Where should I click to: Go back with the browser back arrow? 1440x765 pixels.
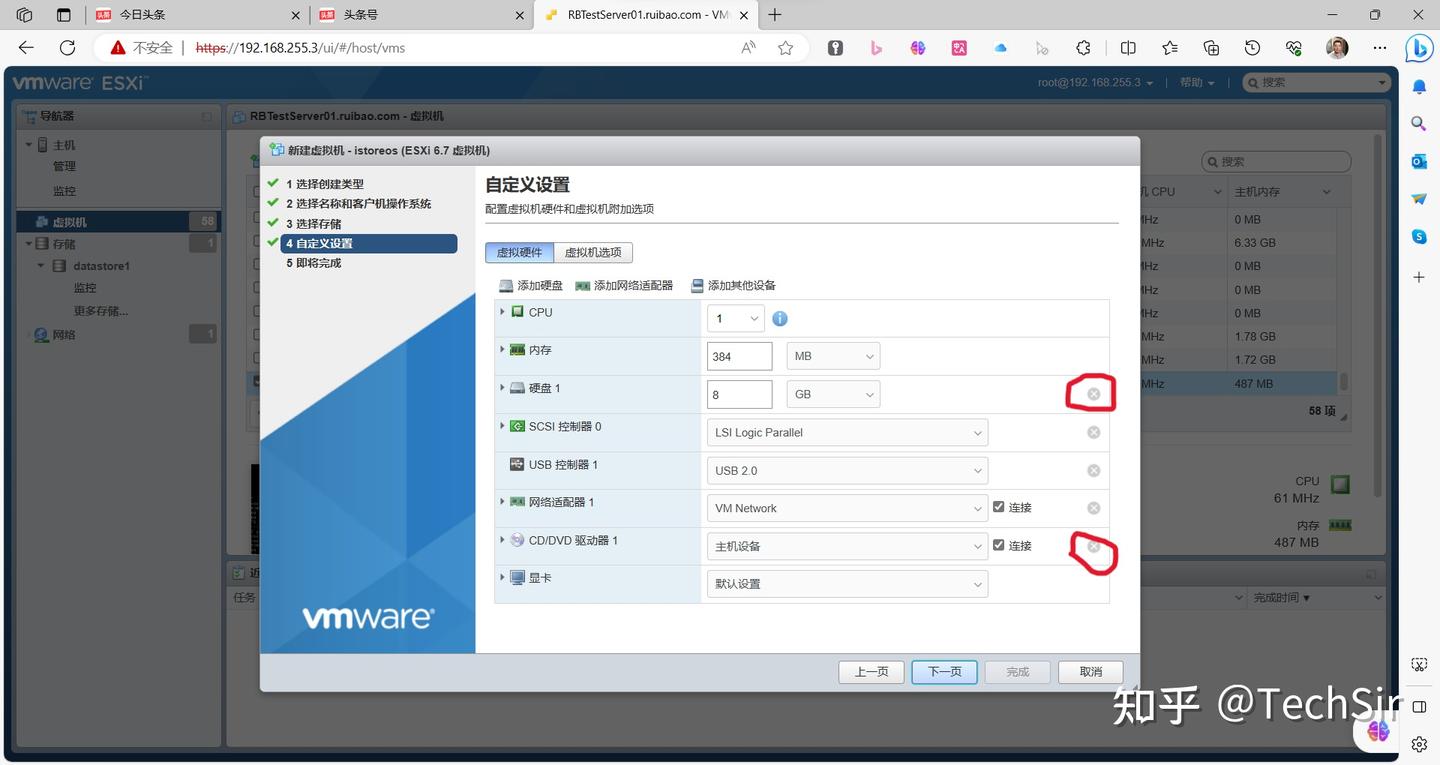click(x=26, y=48)
